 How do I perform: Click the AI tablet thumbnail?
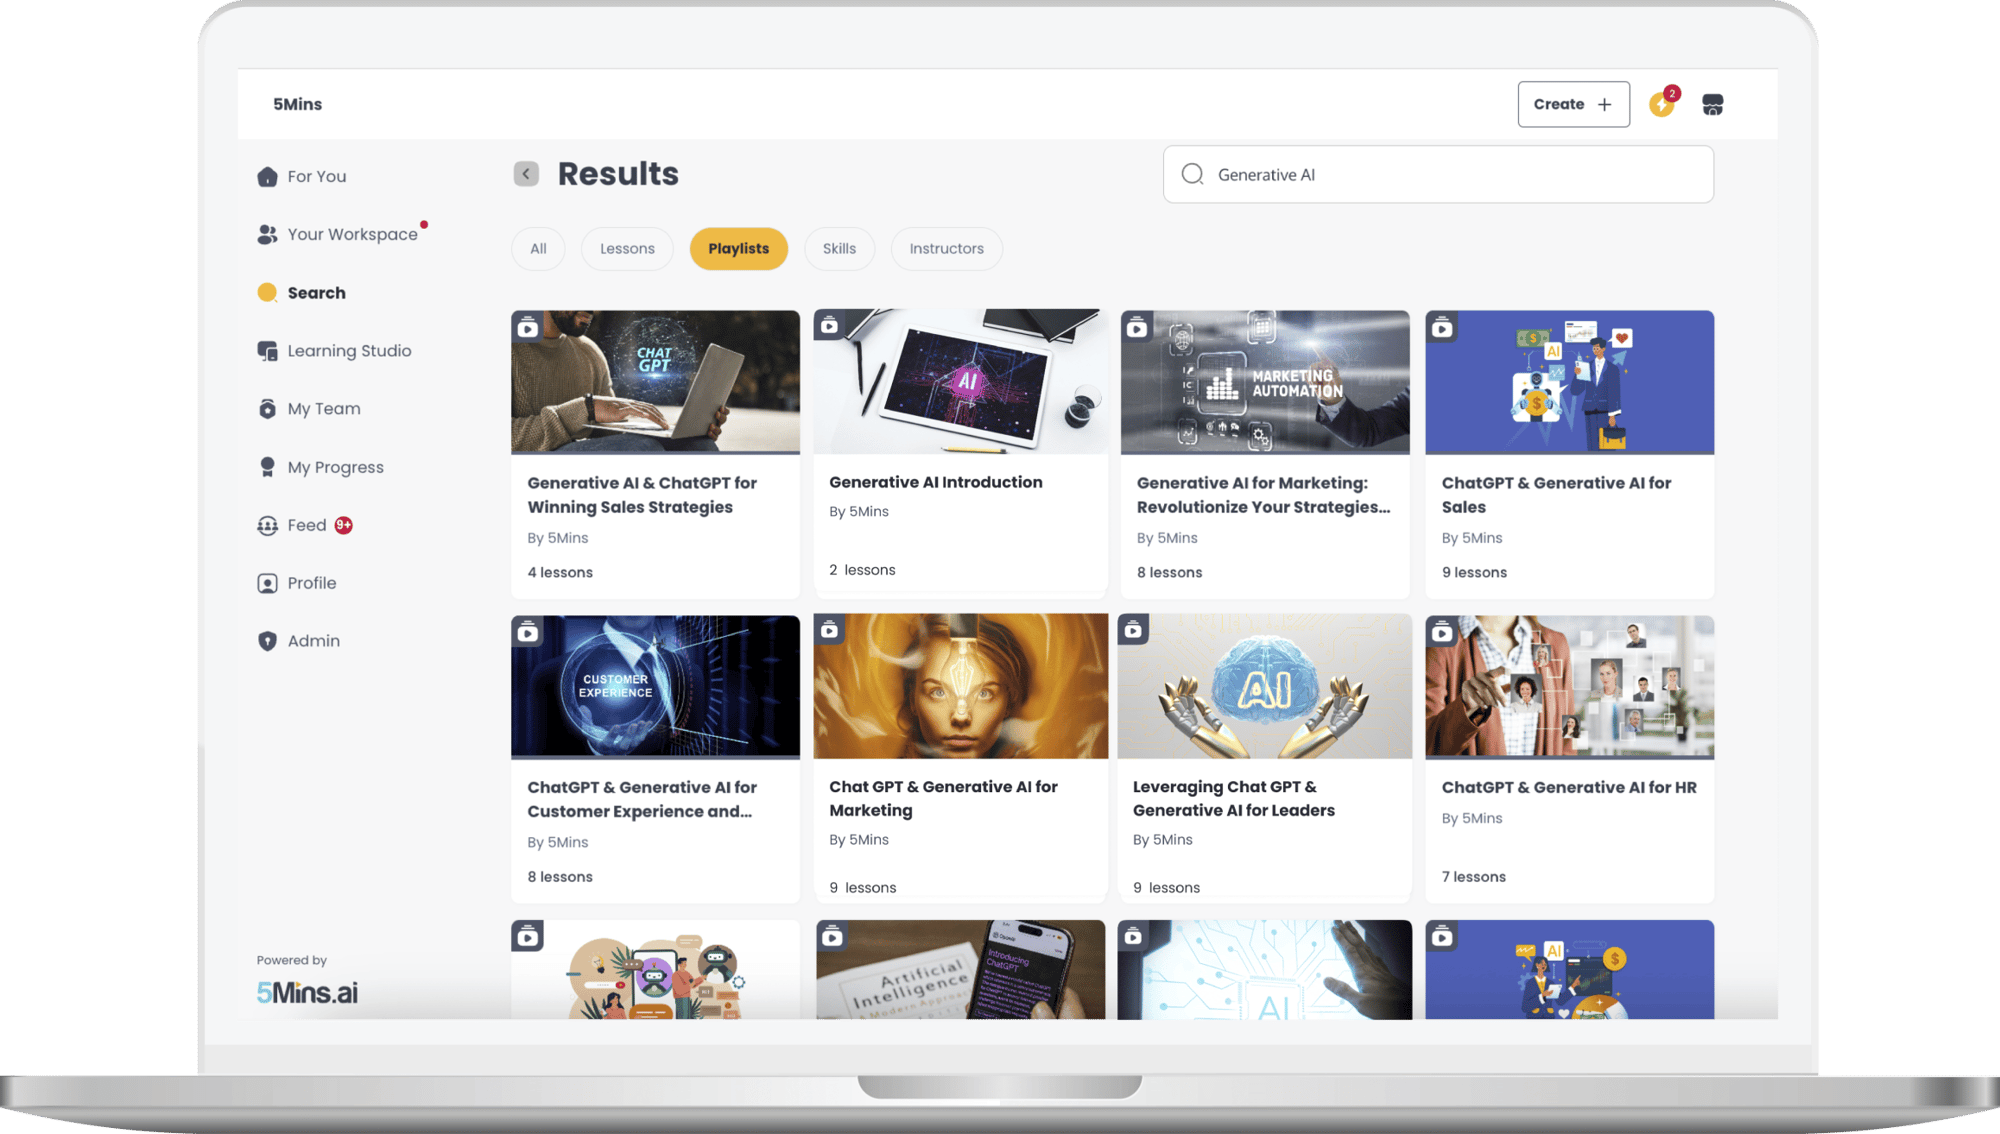960,381
